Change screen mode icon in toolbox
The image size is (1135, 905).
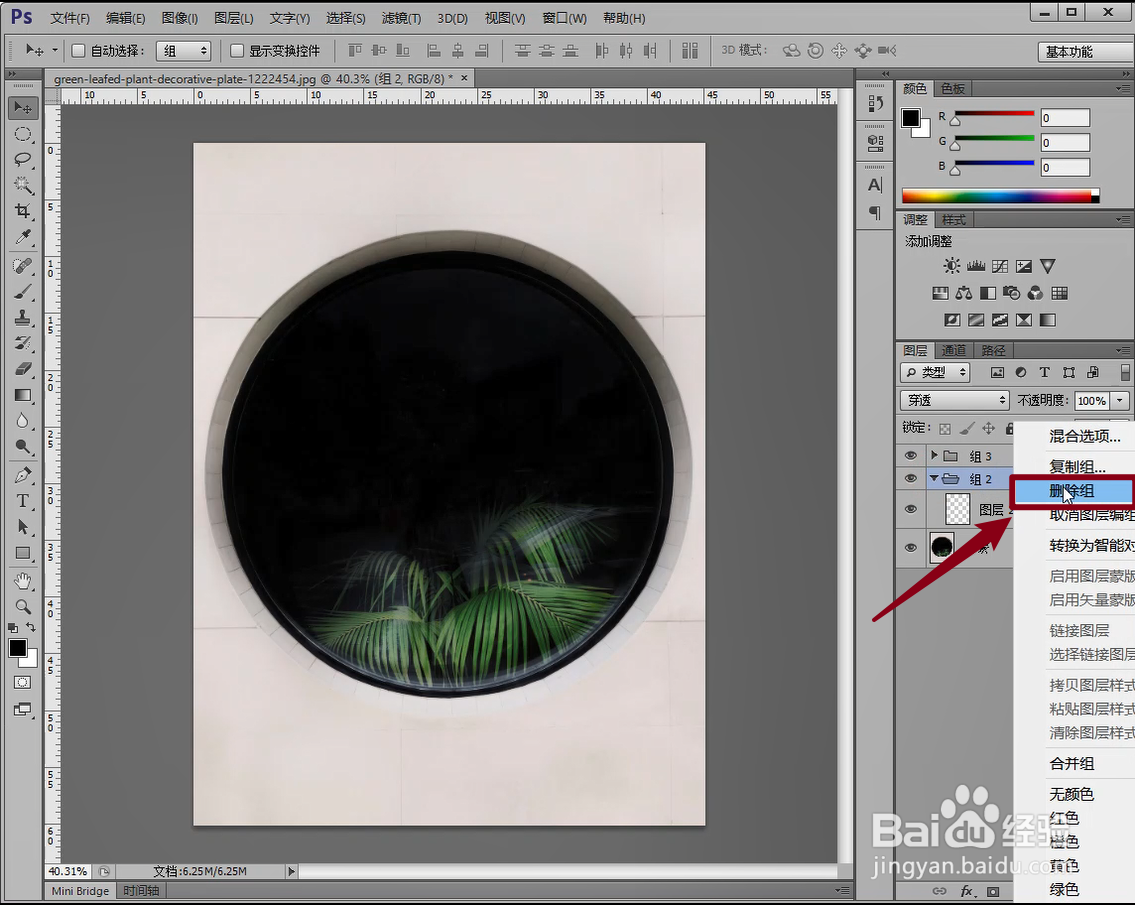tap(22, 710)
